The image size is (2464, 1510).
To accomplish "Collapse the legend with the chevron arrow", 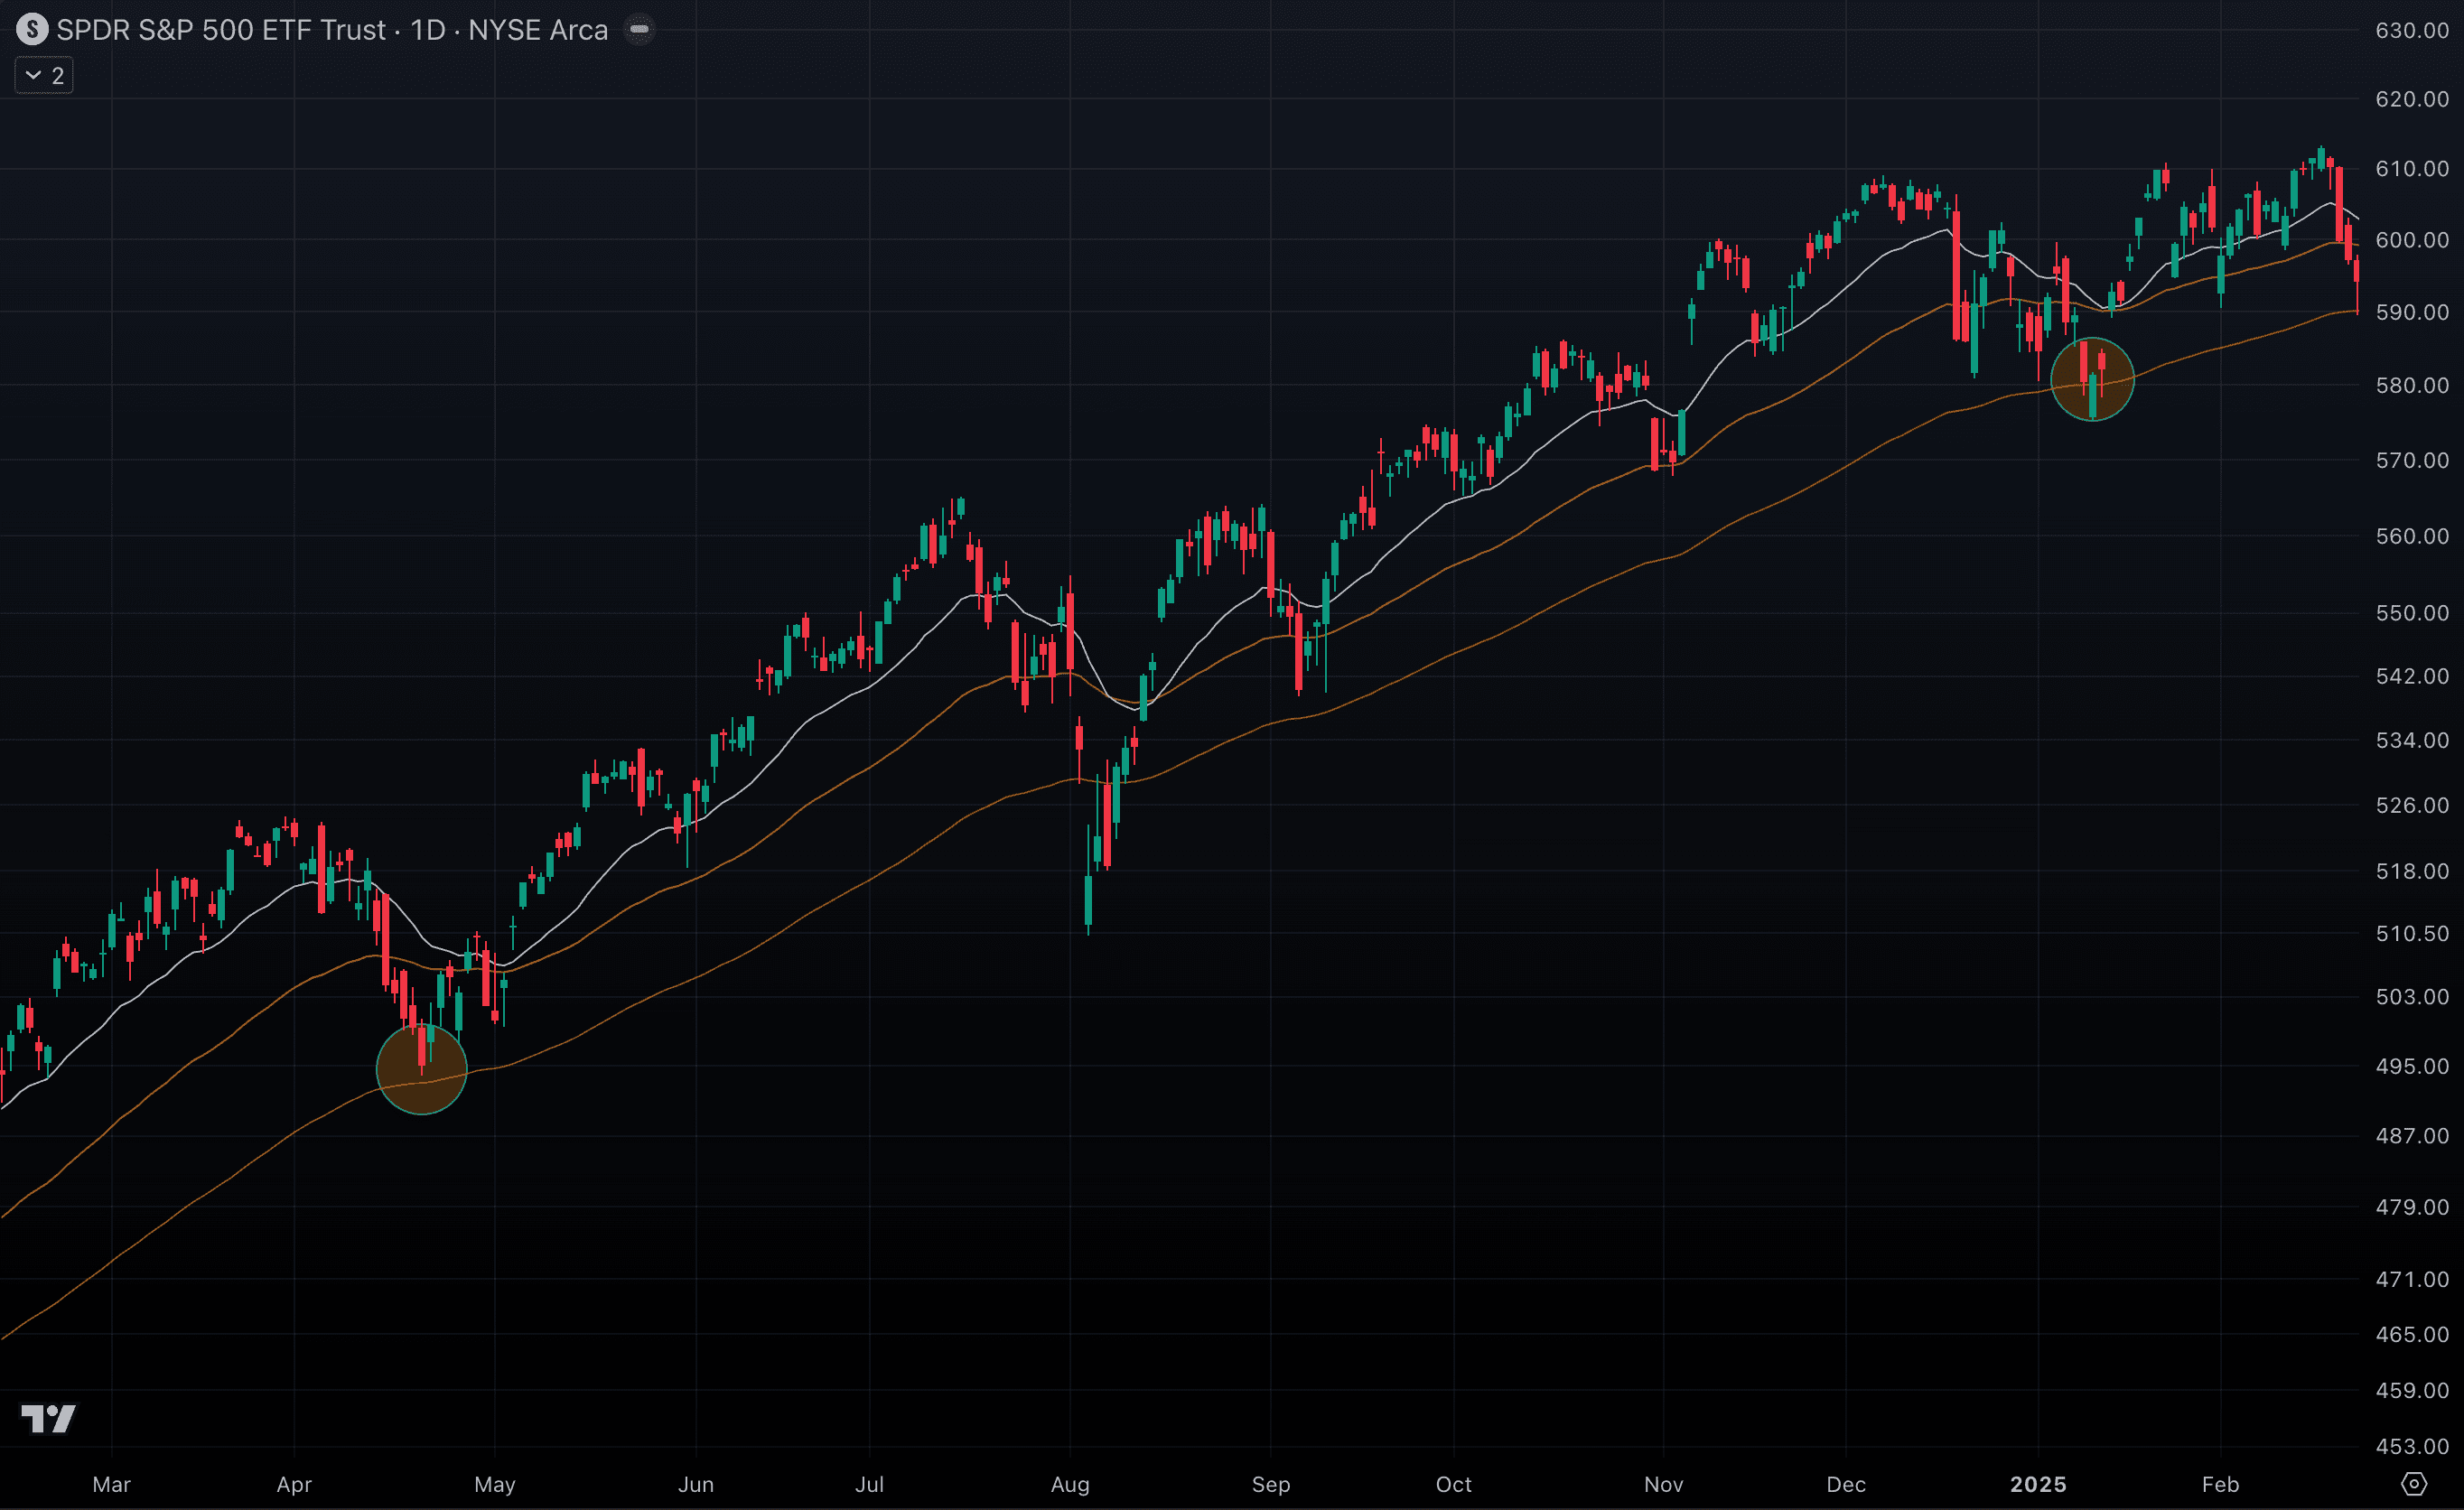I will point(33,75).
